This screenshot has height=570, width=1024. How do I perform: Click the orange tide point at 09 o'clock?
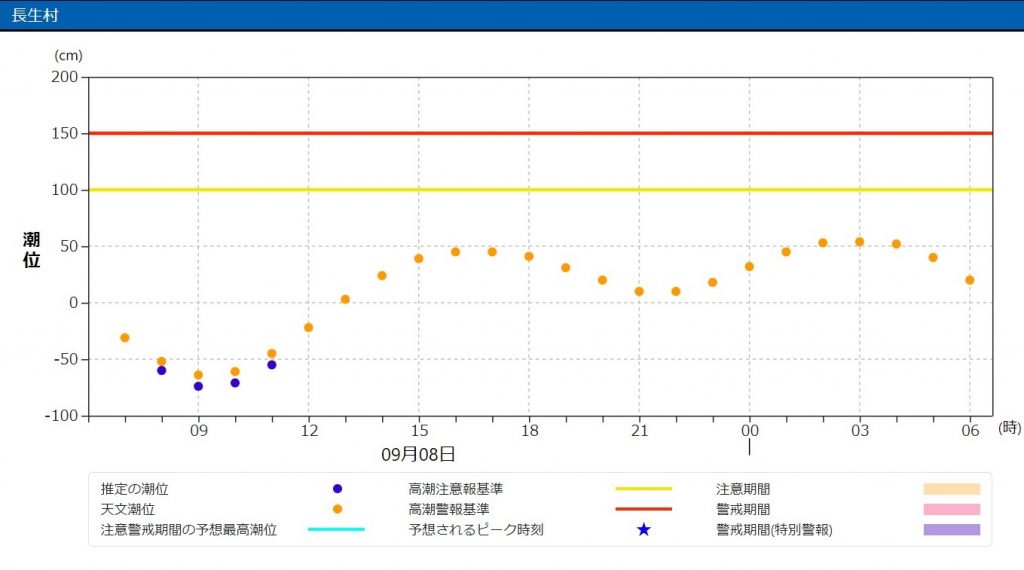199,375
